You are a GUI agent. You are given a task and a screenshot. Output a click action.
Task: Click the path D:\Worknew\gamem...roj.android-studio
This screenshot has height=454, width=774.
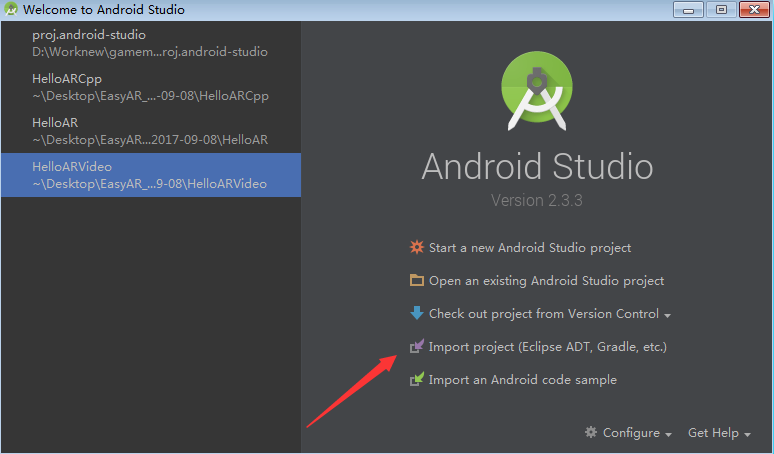click(x=150, y=52)
